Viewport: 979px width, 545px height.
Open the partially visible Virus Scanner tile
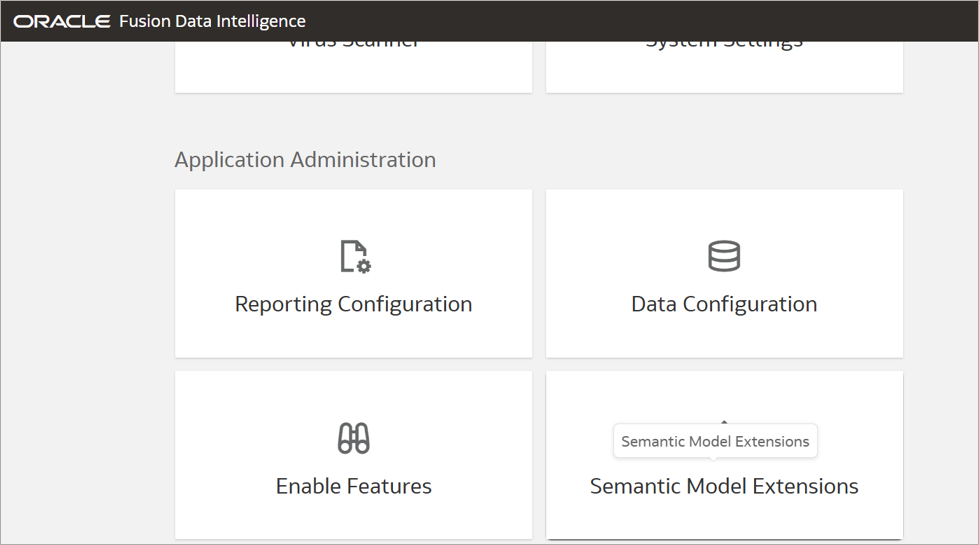click(354, 66)
